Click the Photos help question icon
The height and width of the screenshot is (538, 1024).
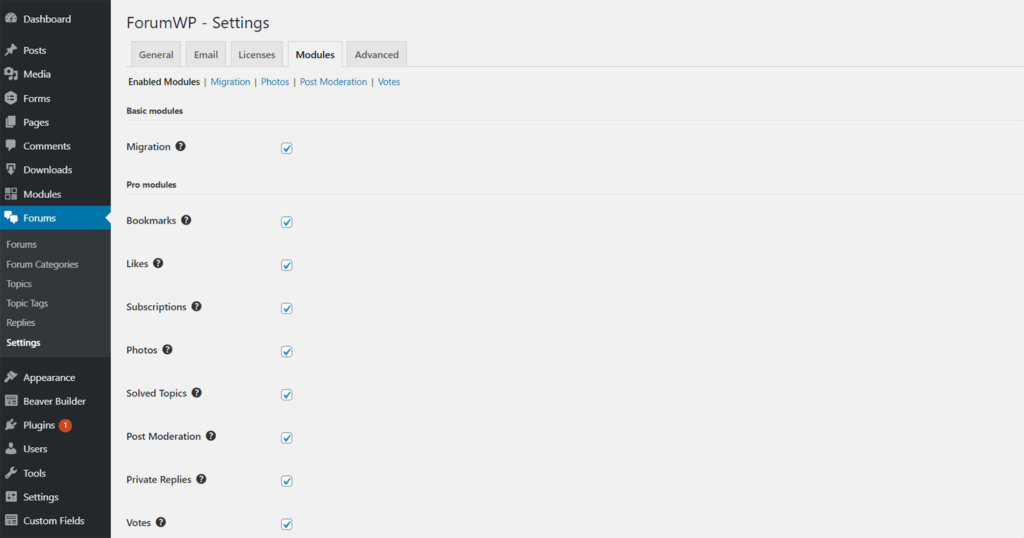(167, 349)
